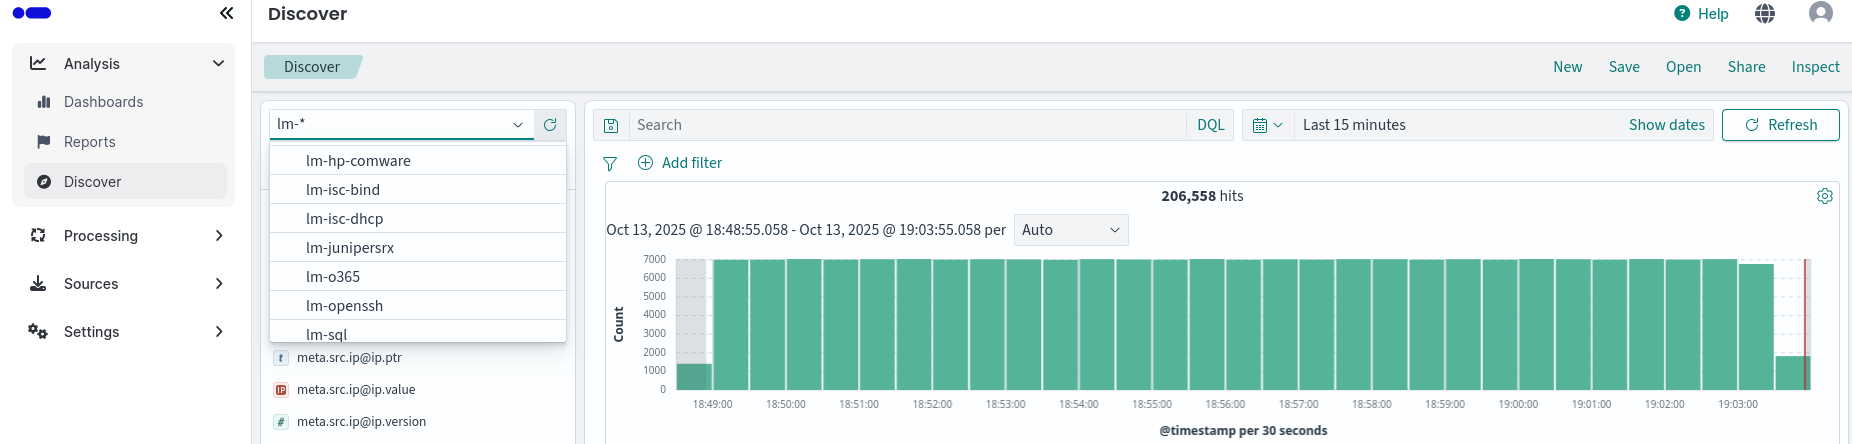Collapse the Analysis section
The image size is (1852, 444).
pos(218,64)
